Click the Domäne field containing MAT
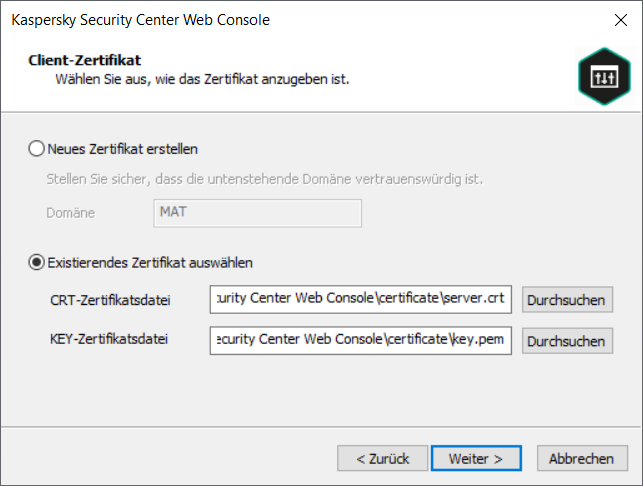 pyautogui.click(x=258, y=213)
